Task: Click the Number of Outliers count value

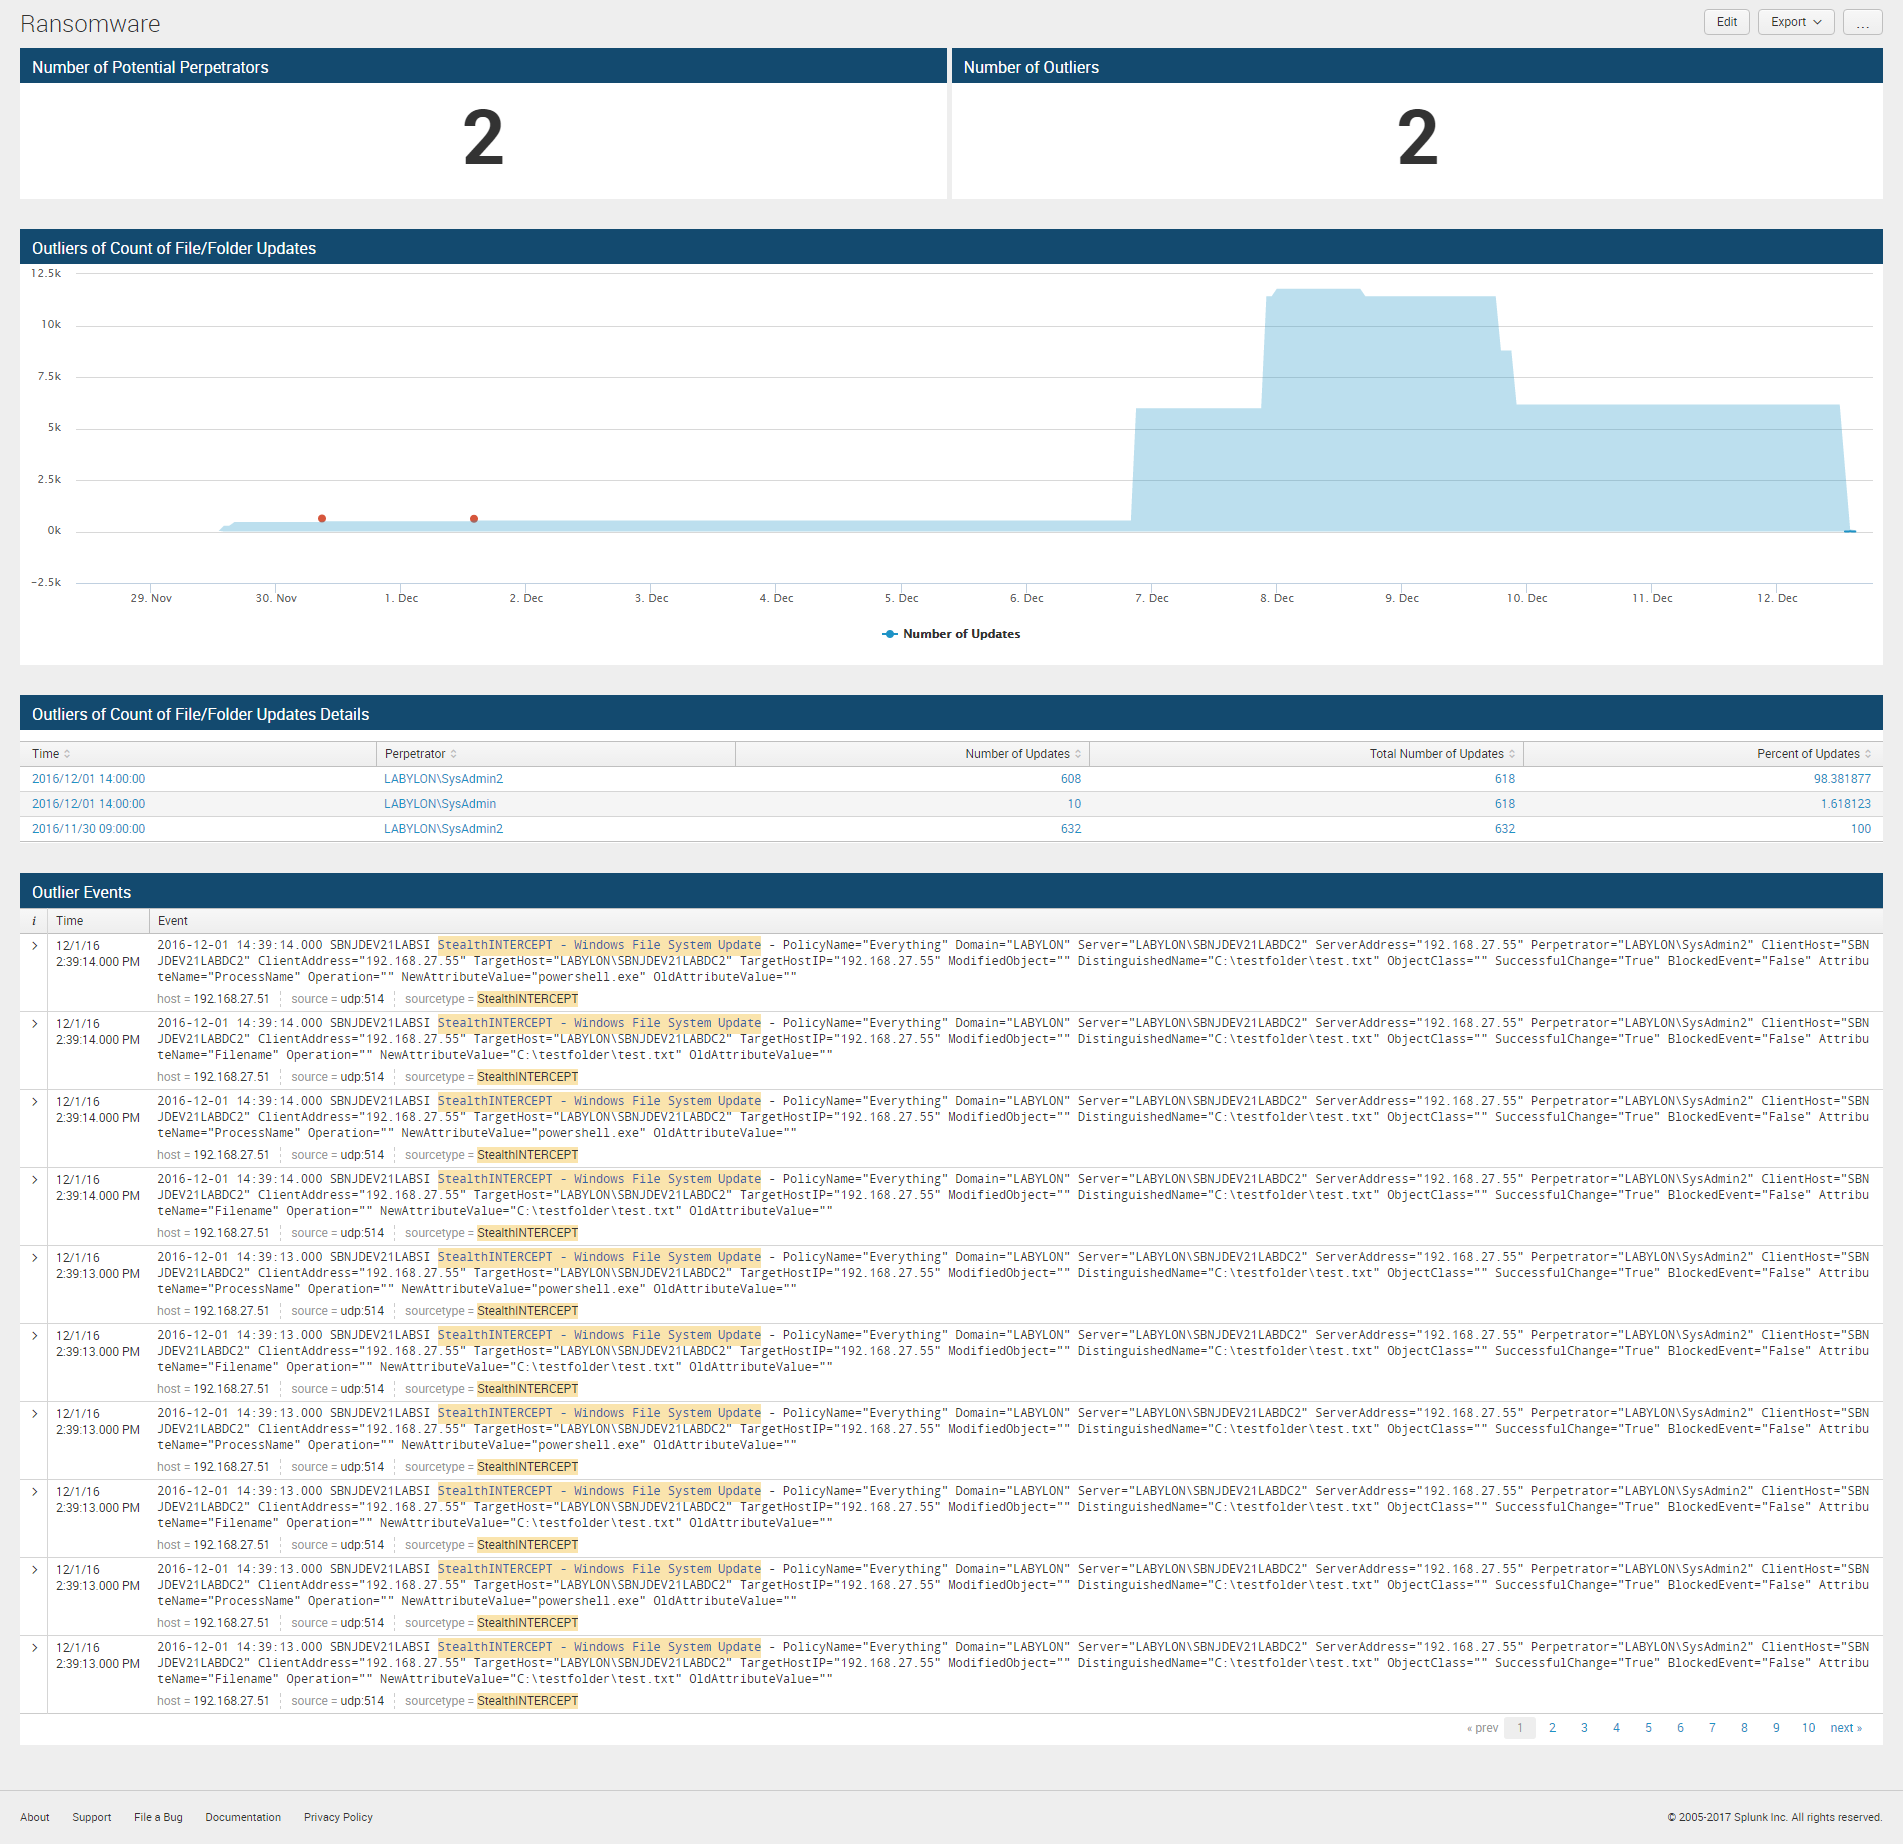Action: click(1417, 139)
